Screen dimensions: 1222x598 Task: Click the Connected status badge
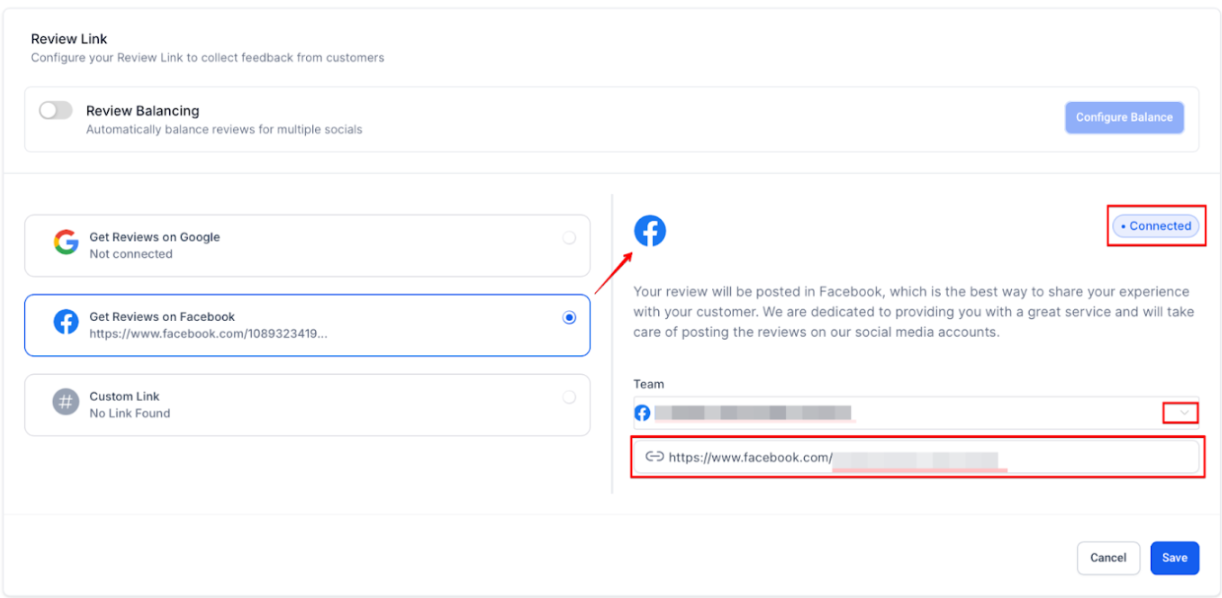point(1155,226)
